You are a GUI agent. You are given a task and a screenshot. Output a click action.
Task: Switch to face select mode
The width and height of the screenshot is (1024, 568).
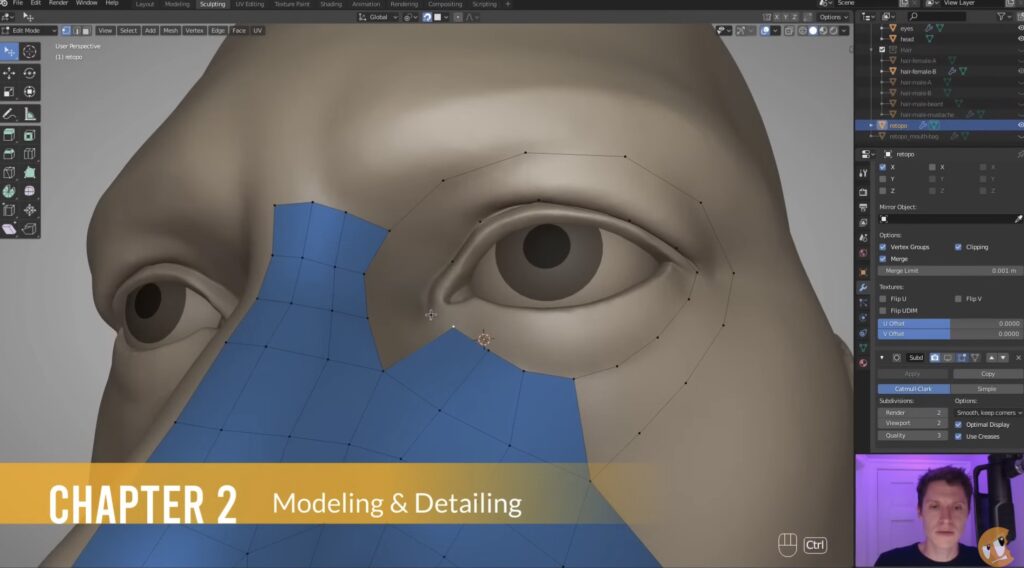tap(86, 31)
